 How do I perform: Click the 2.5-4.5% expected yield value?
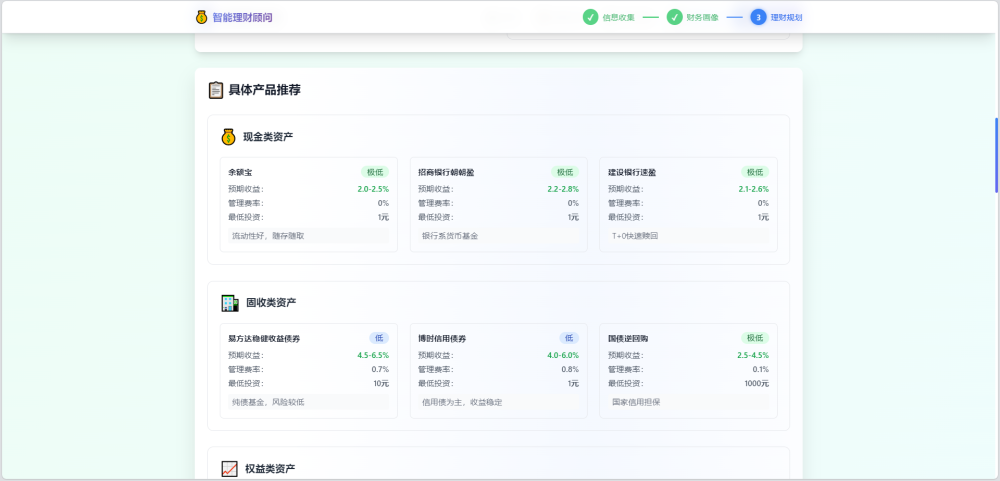click(753, 356)
